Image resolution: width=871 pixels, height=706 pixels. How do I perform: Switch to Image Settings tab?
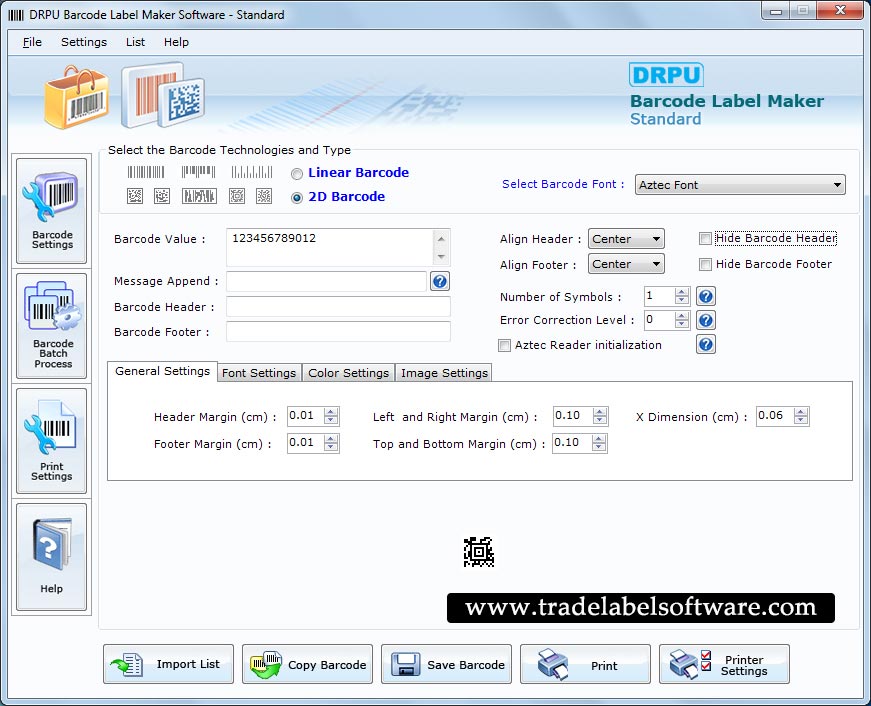pos(444,373)
